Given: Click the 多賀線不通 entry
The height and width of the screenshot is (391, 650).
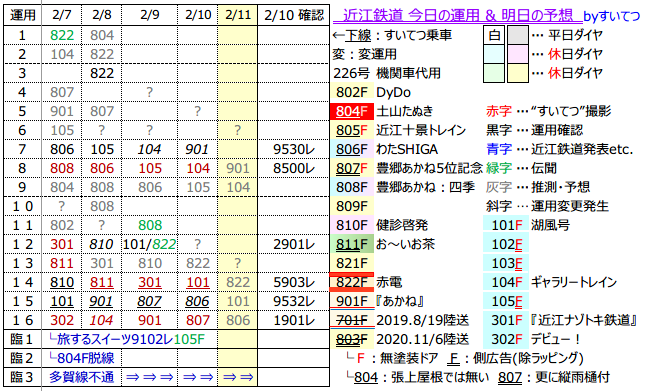Looking at the screenshot, I should click(82, 377).
